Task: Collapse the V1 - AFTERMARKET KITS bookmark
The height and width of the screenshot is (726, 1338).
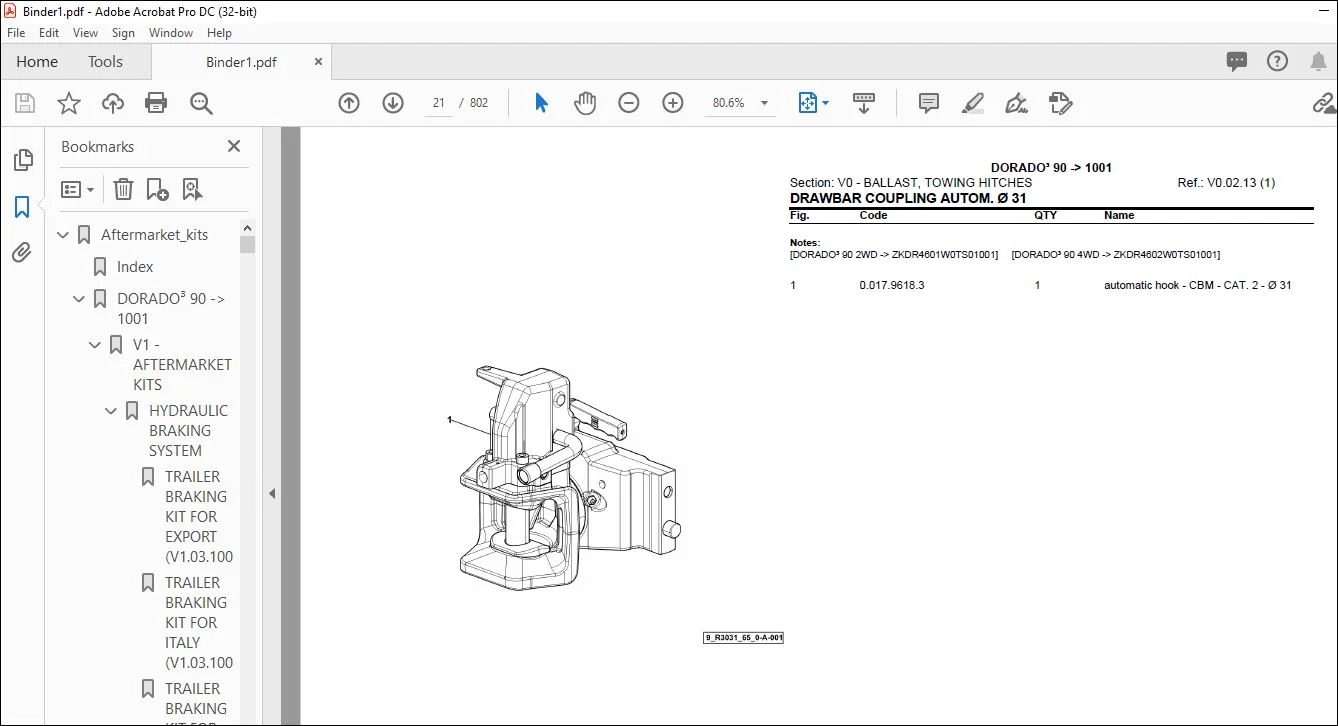Action: coord(96,345)
